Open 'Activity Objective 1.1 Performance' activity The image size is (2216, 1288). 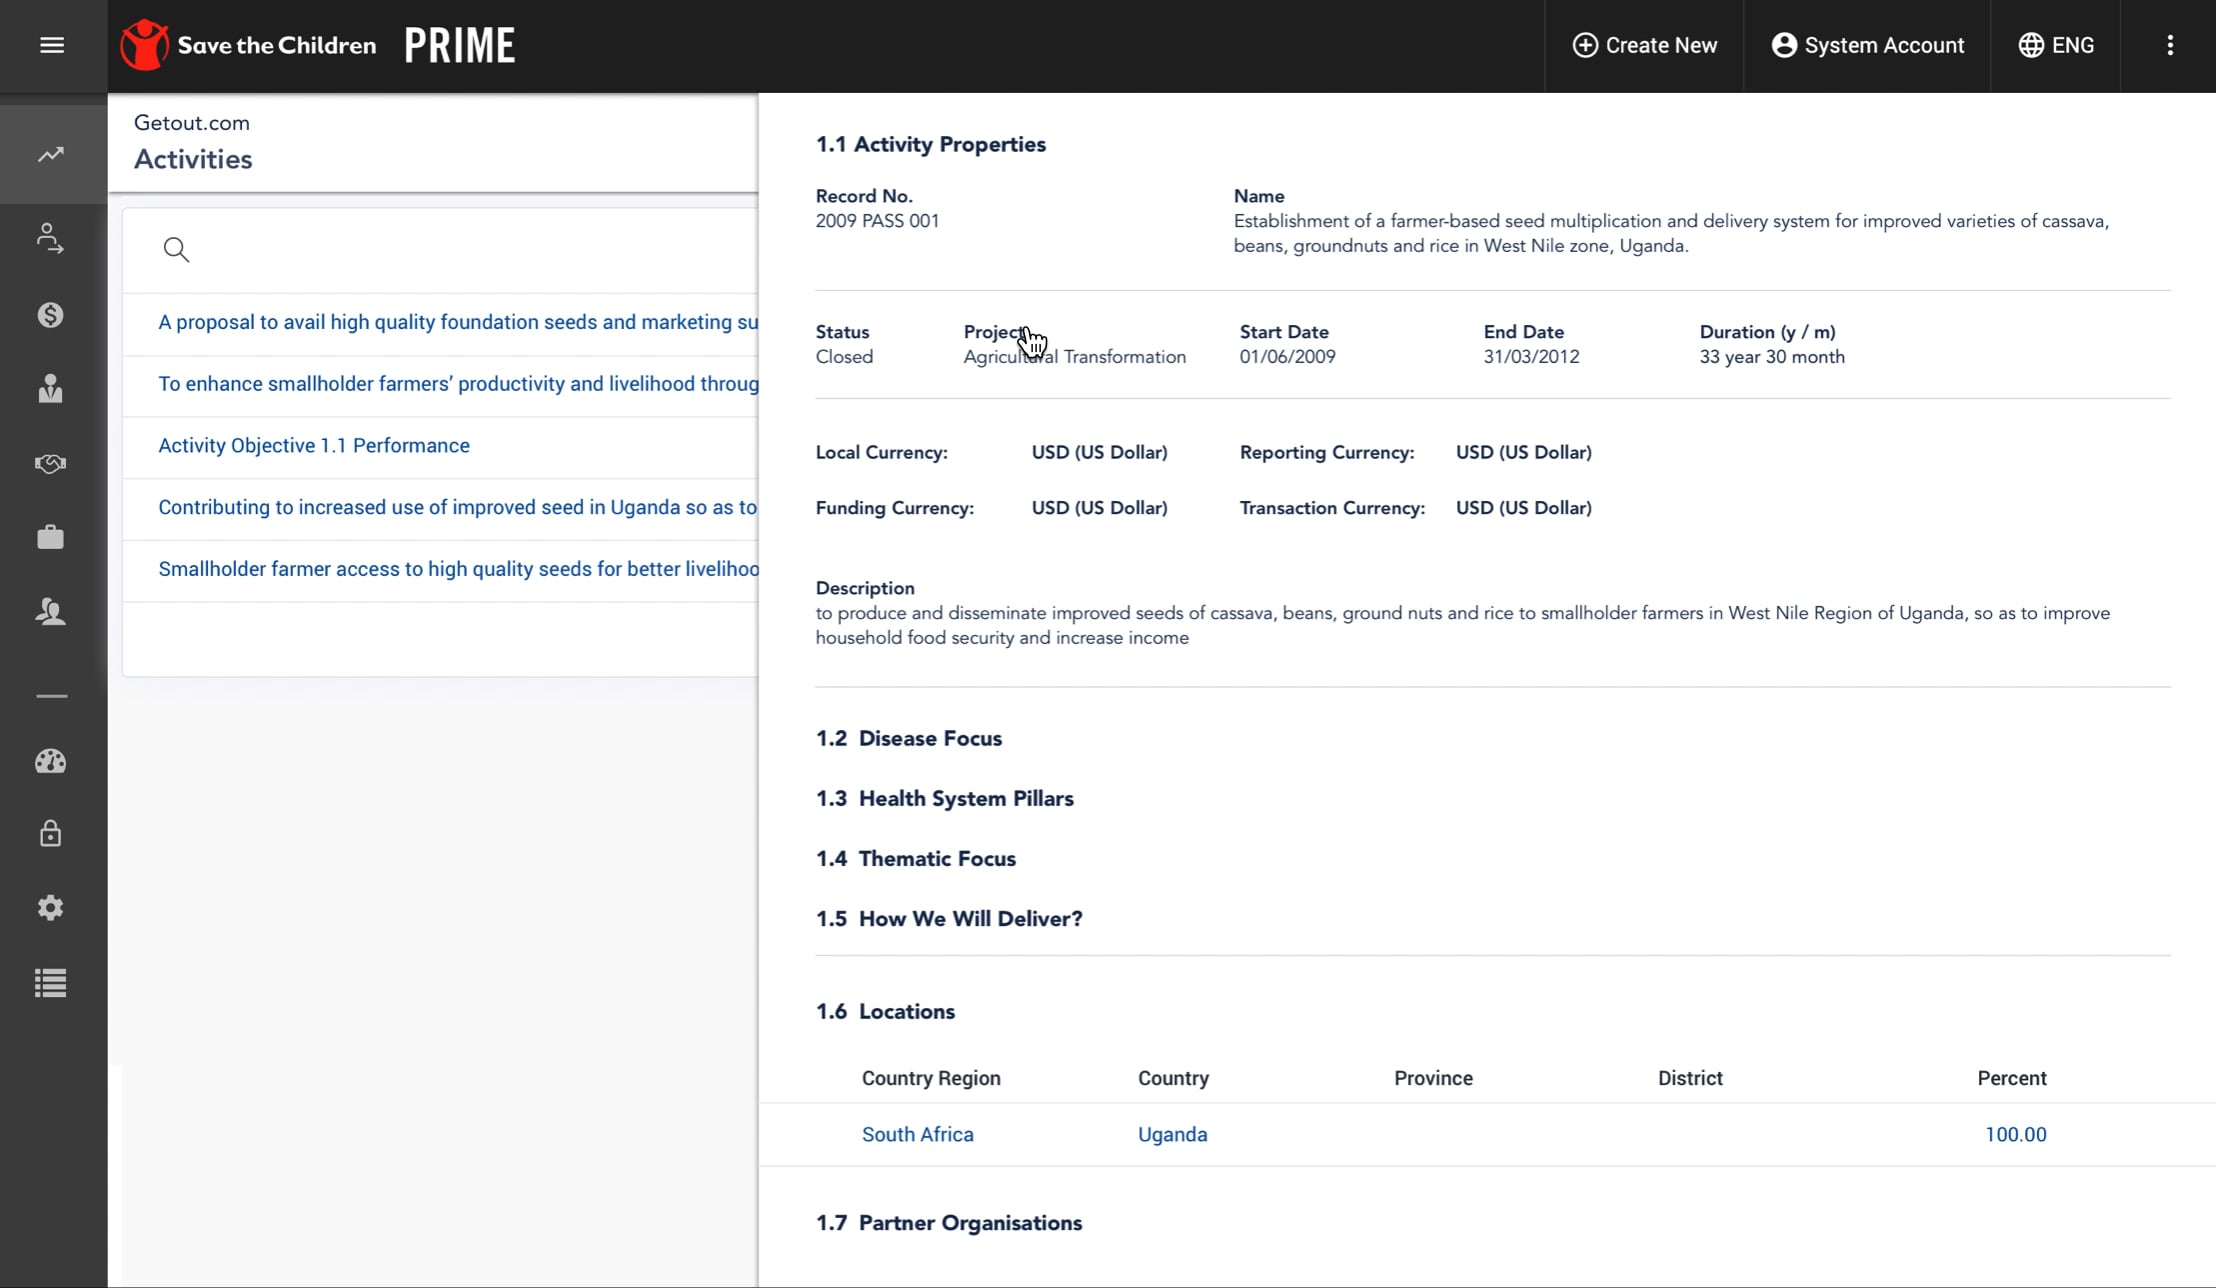point(314,445)
